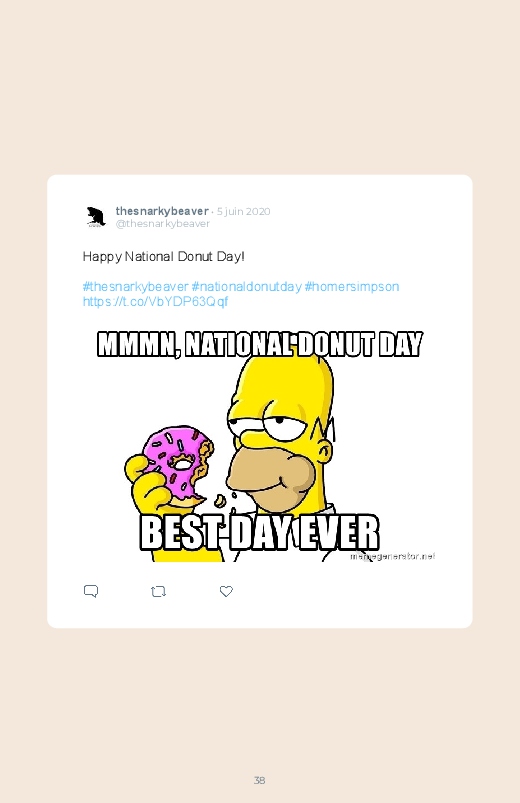The height and width of the screenshot is (803, 520).
Task: Open the beaver profile avatar
Action: (96, 217)
